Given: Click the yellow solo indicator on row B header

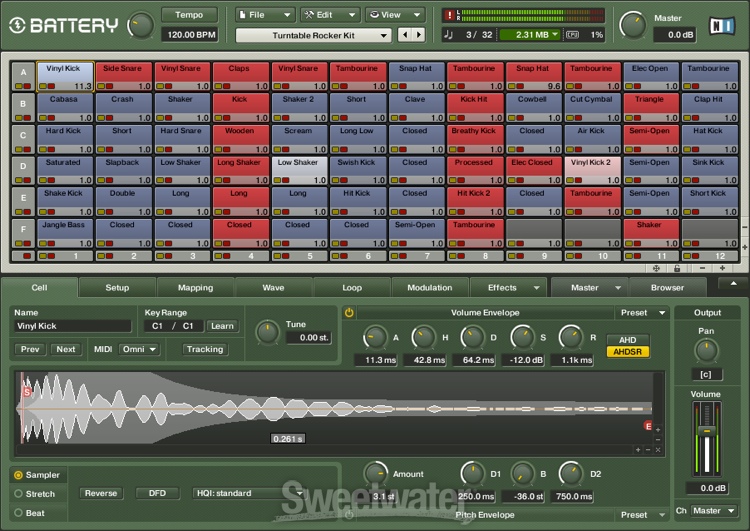Looking at the screenshot, I should 19,118.
